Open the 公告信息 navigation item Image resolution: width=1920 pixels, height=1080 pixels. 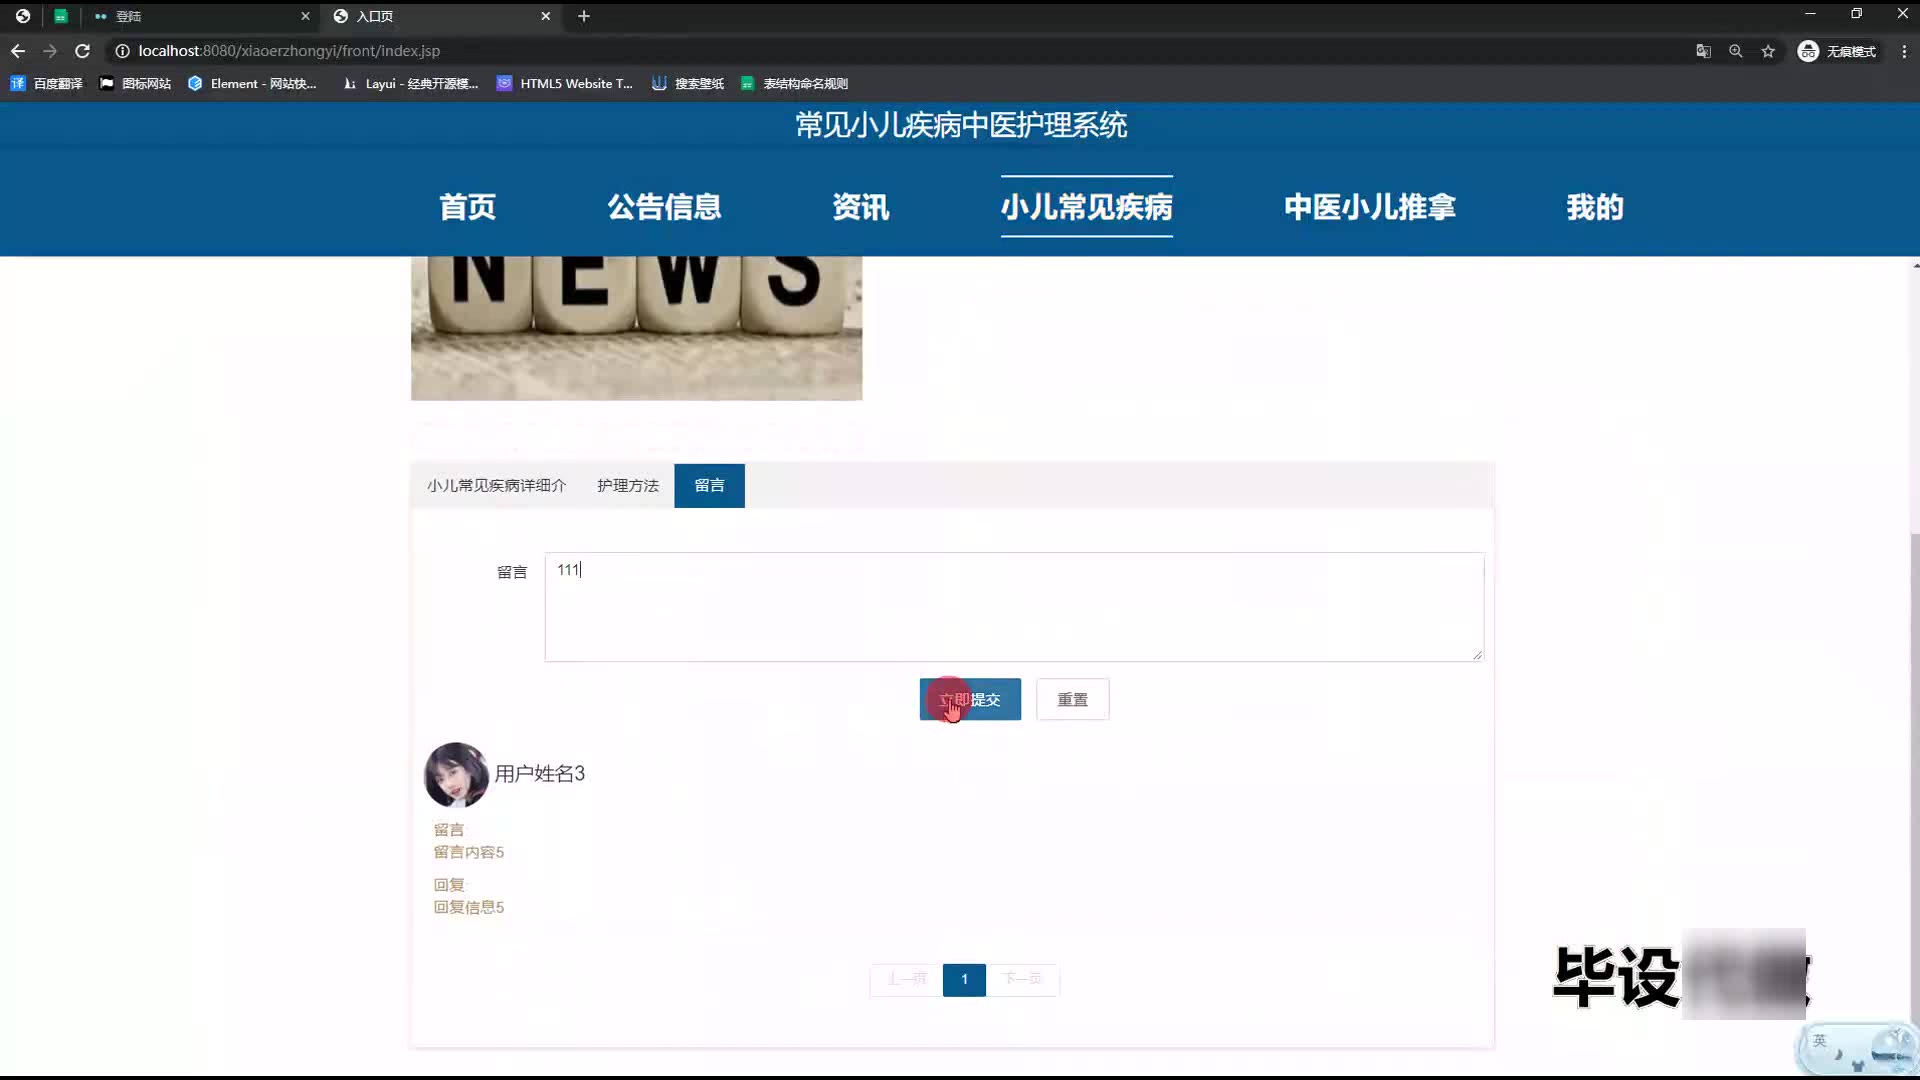pyautogui.click(x=664, y=207)
